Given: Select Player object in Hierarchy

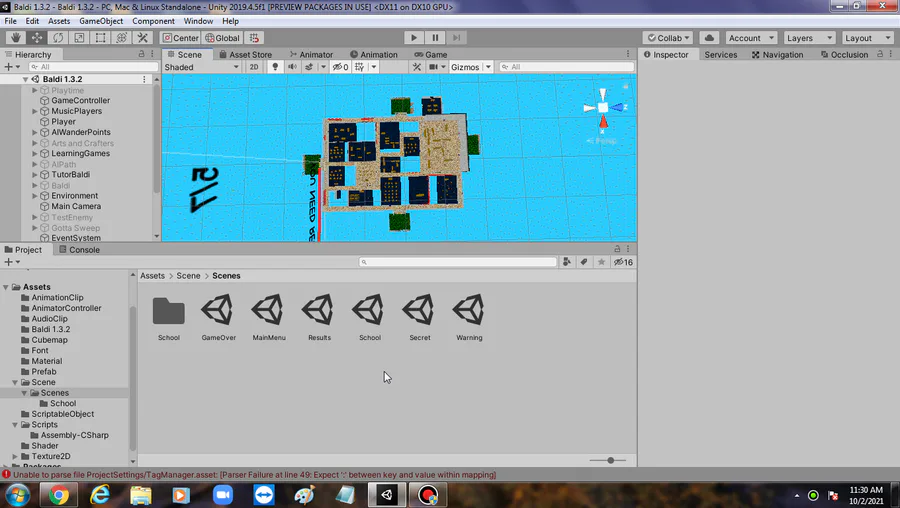Looking at the screenshot, I should [x=63, y=122].
